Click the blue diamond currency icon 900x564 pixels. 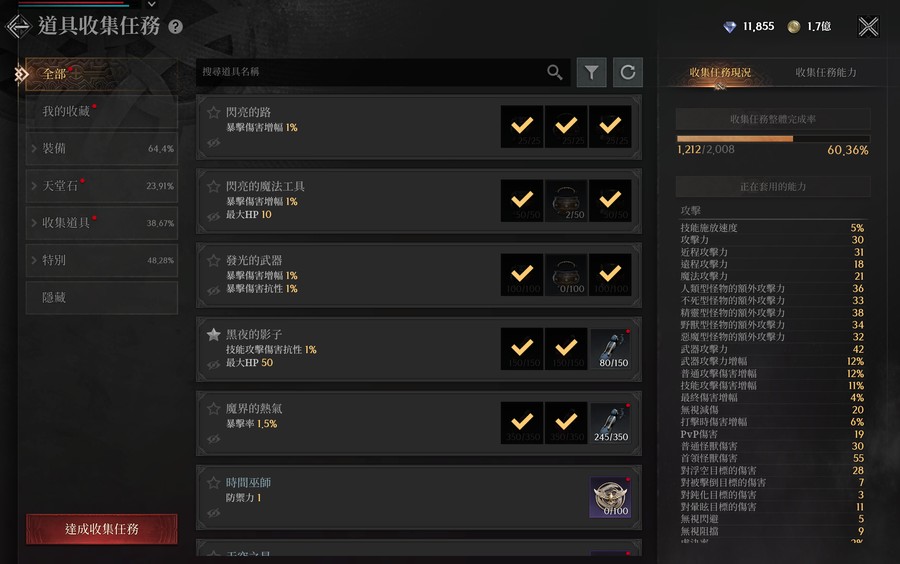[730, 27]
